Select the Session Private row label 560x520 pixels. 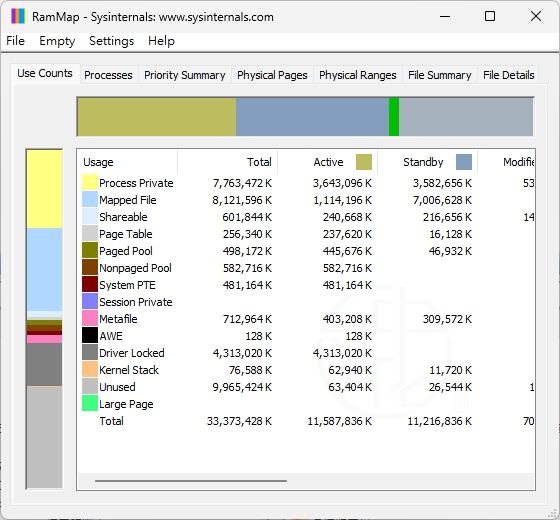tap(136, 302)
